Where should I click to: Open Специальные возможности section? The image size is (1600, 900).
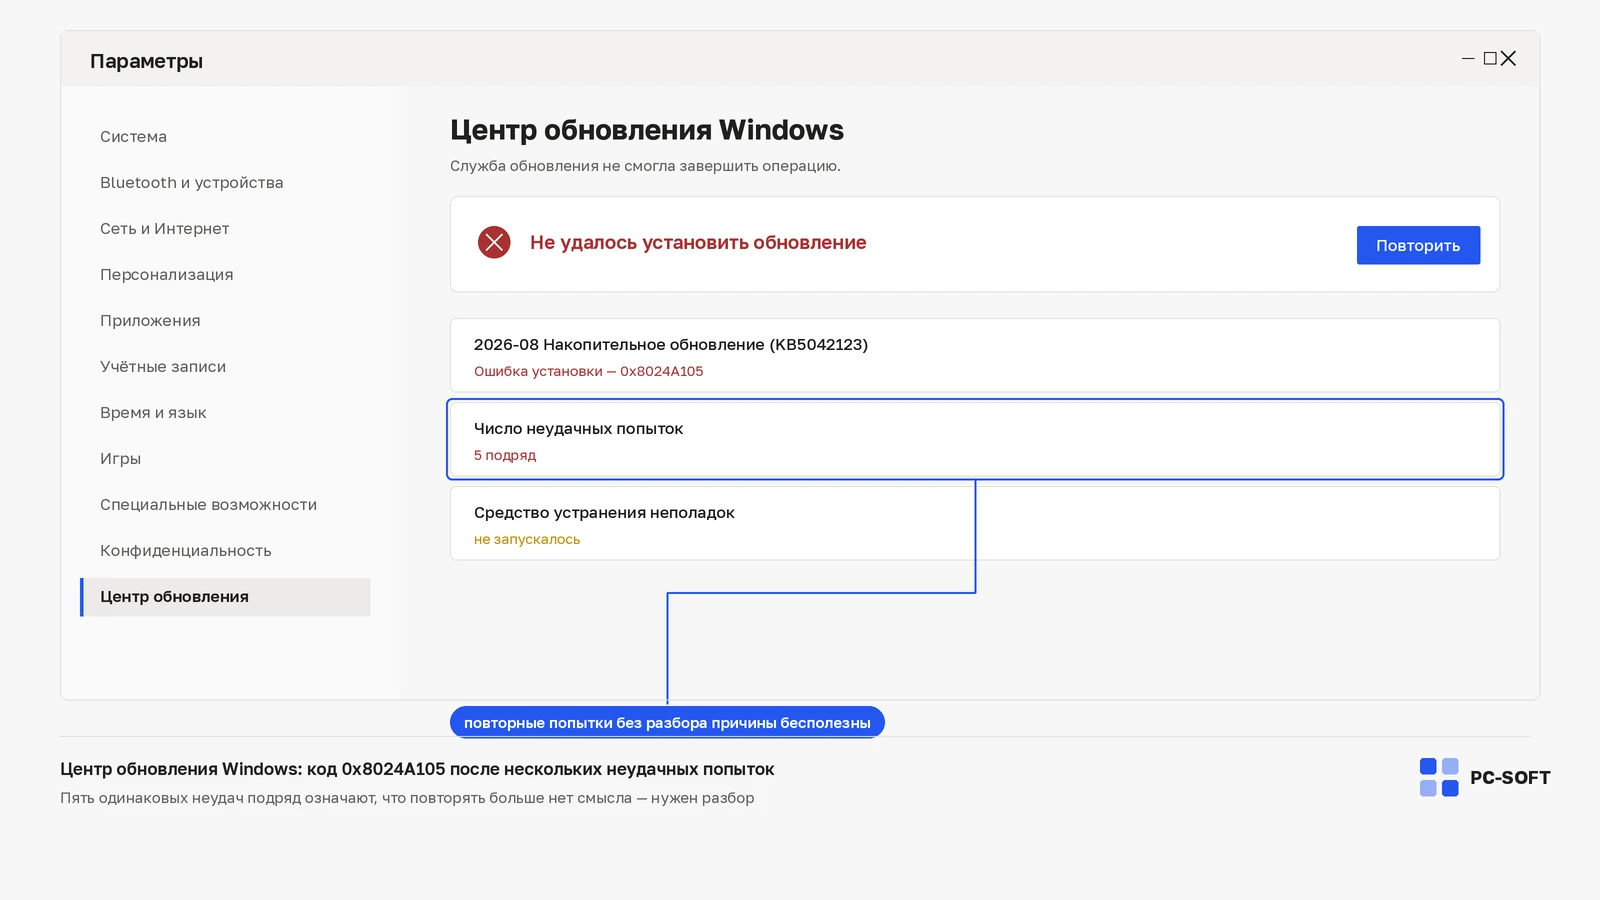point(208,505)
